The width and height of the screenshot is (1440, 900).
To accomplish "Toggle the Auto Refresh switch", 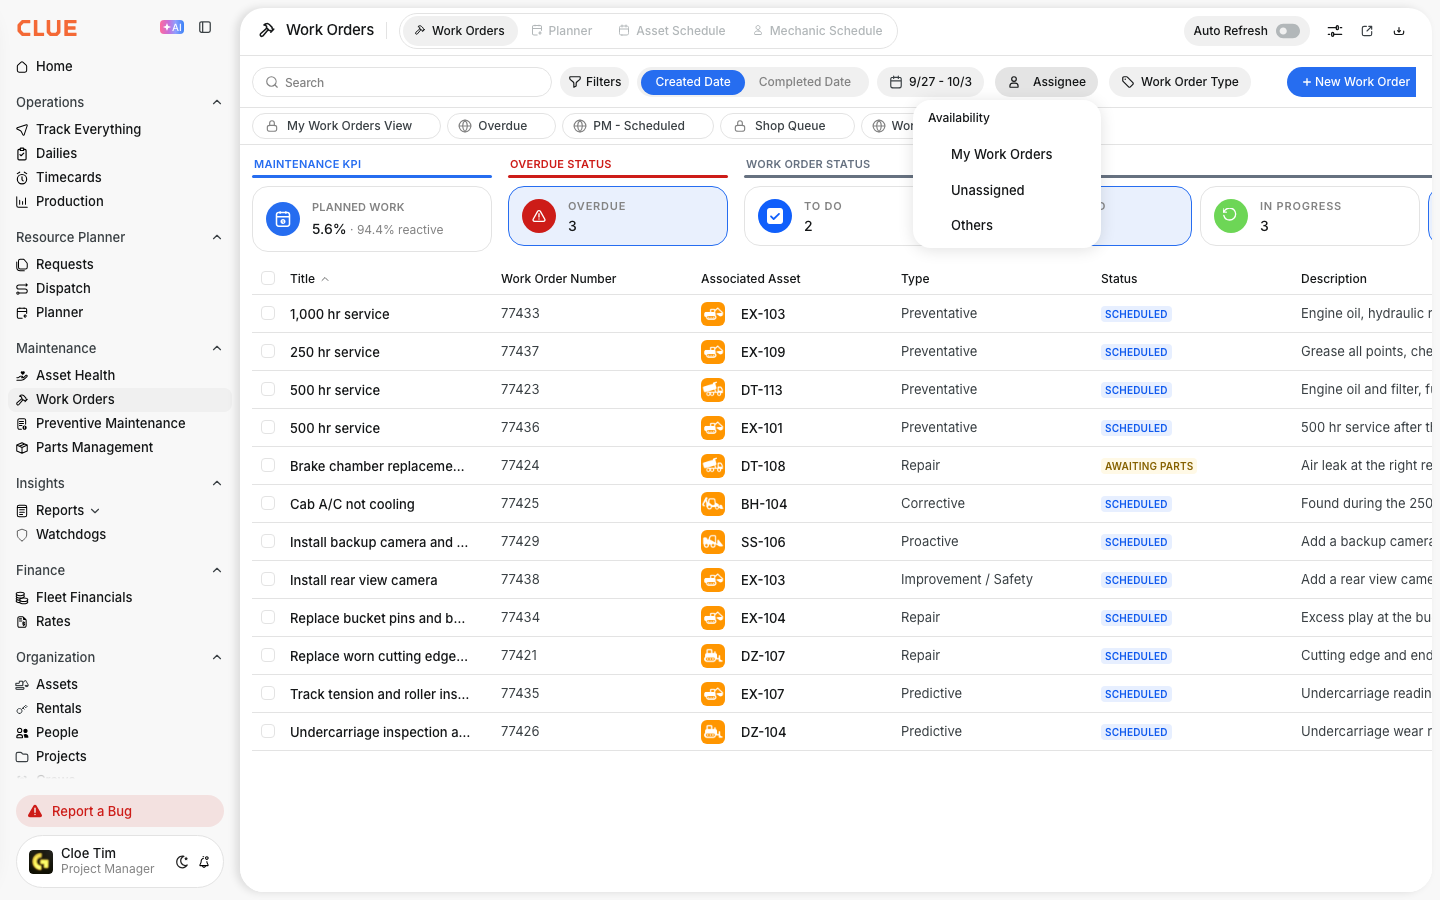I will click(1288, 31).
